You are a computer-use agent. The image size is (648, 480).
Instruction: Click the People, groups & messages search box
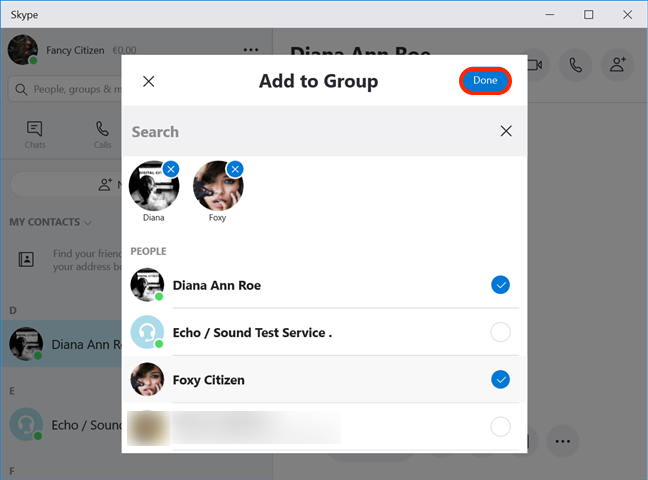pyautogui.click(x=65, y=89)
